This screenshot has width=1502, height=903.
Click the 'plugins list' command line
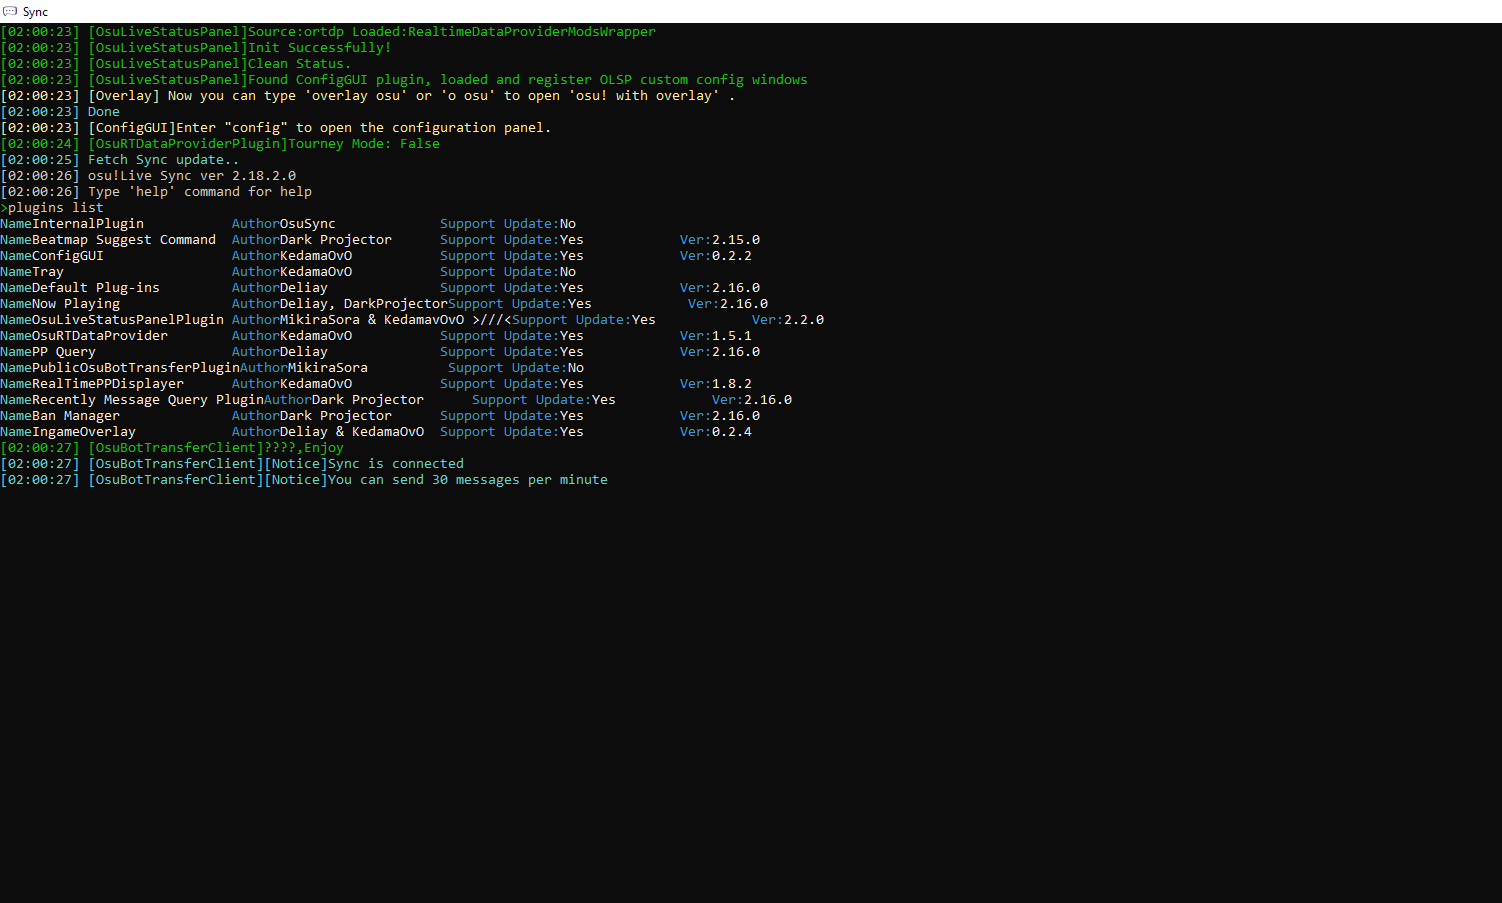[52, 208]
